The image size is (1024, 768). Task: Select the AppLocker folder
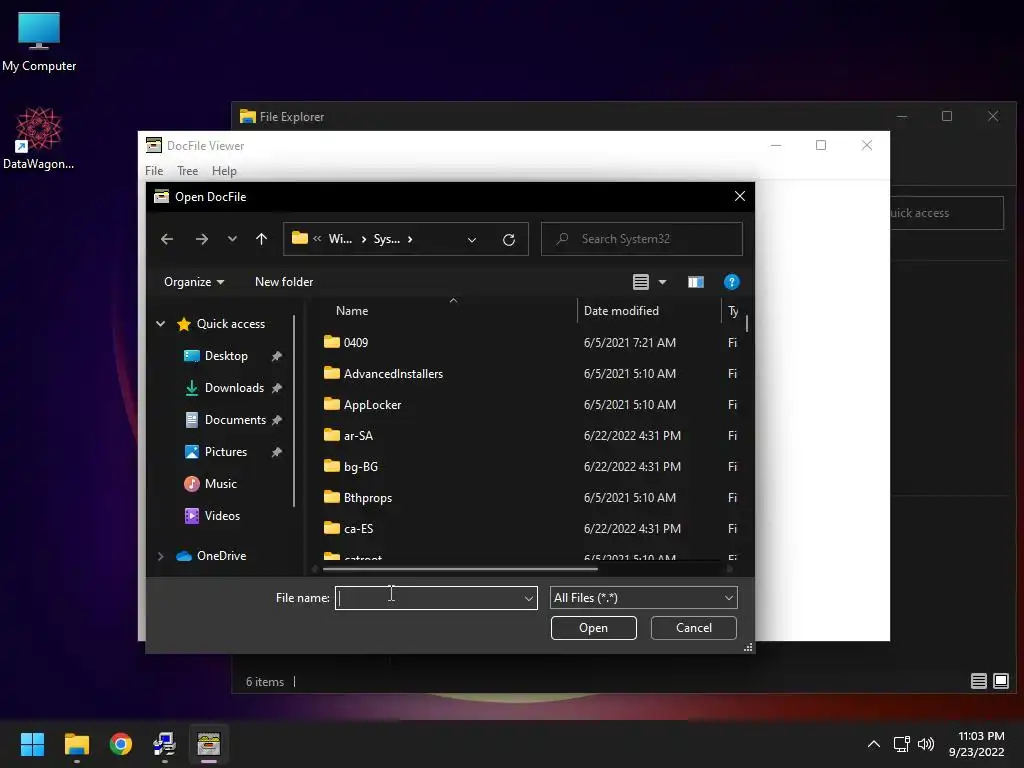coord(372,405)
